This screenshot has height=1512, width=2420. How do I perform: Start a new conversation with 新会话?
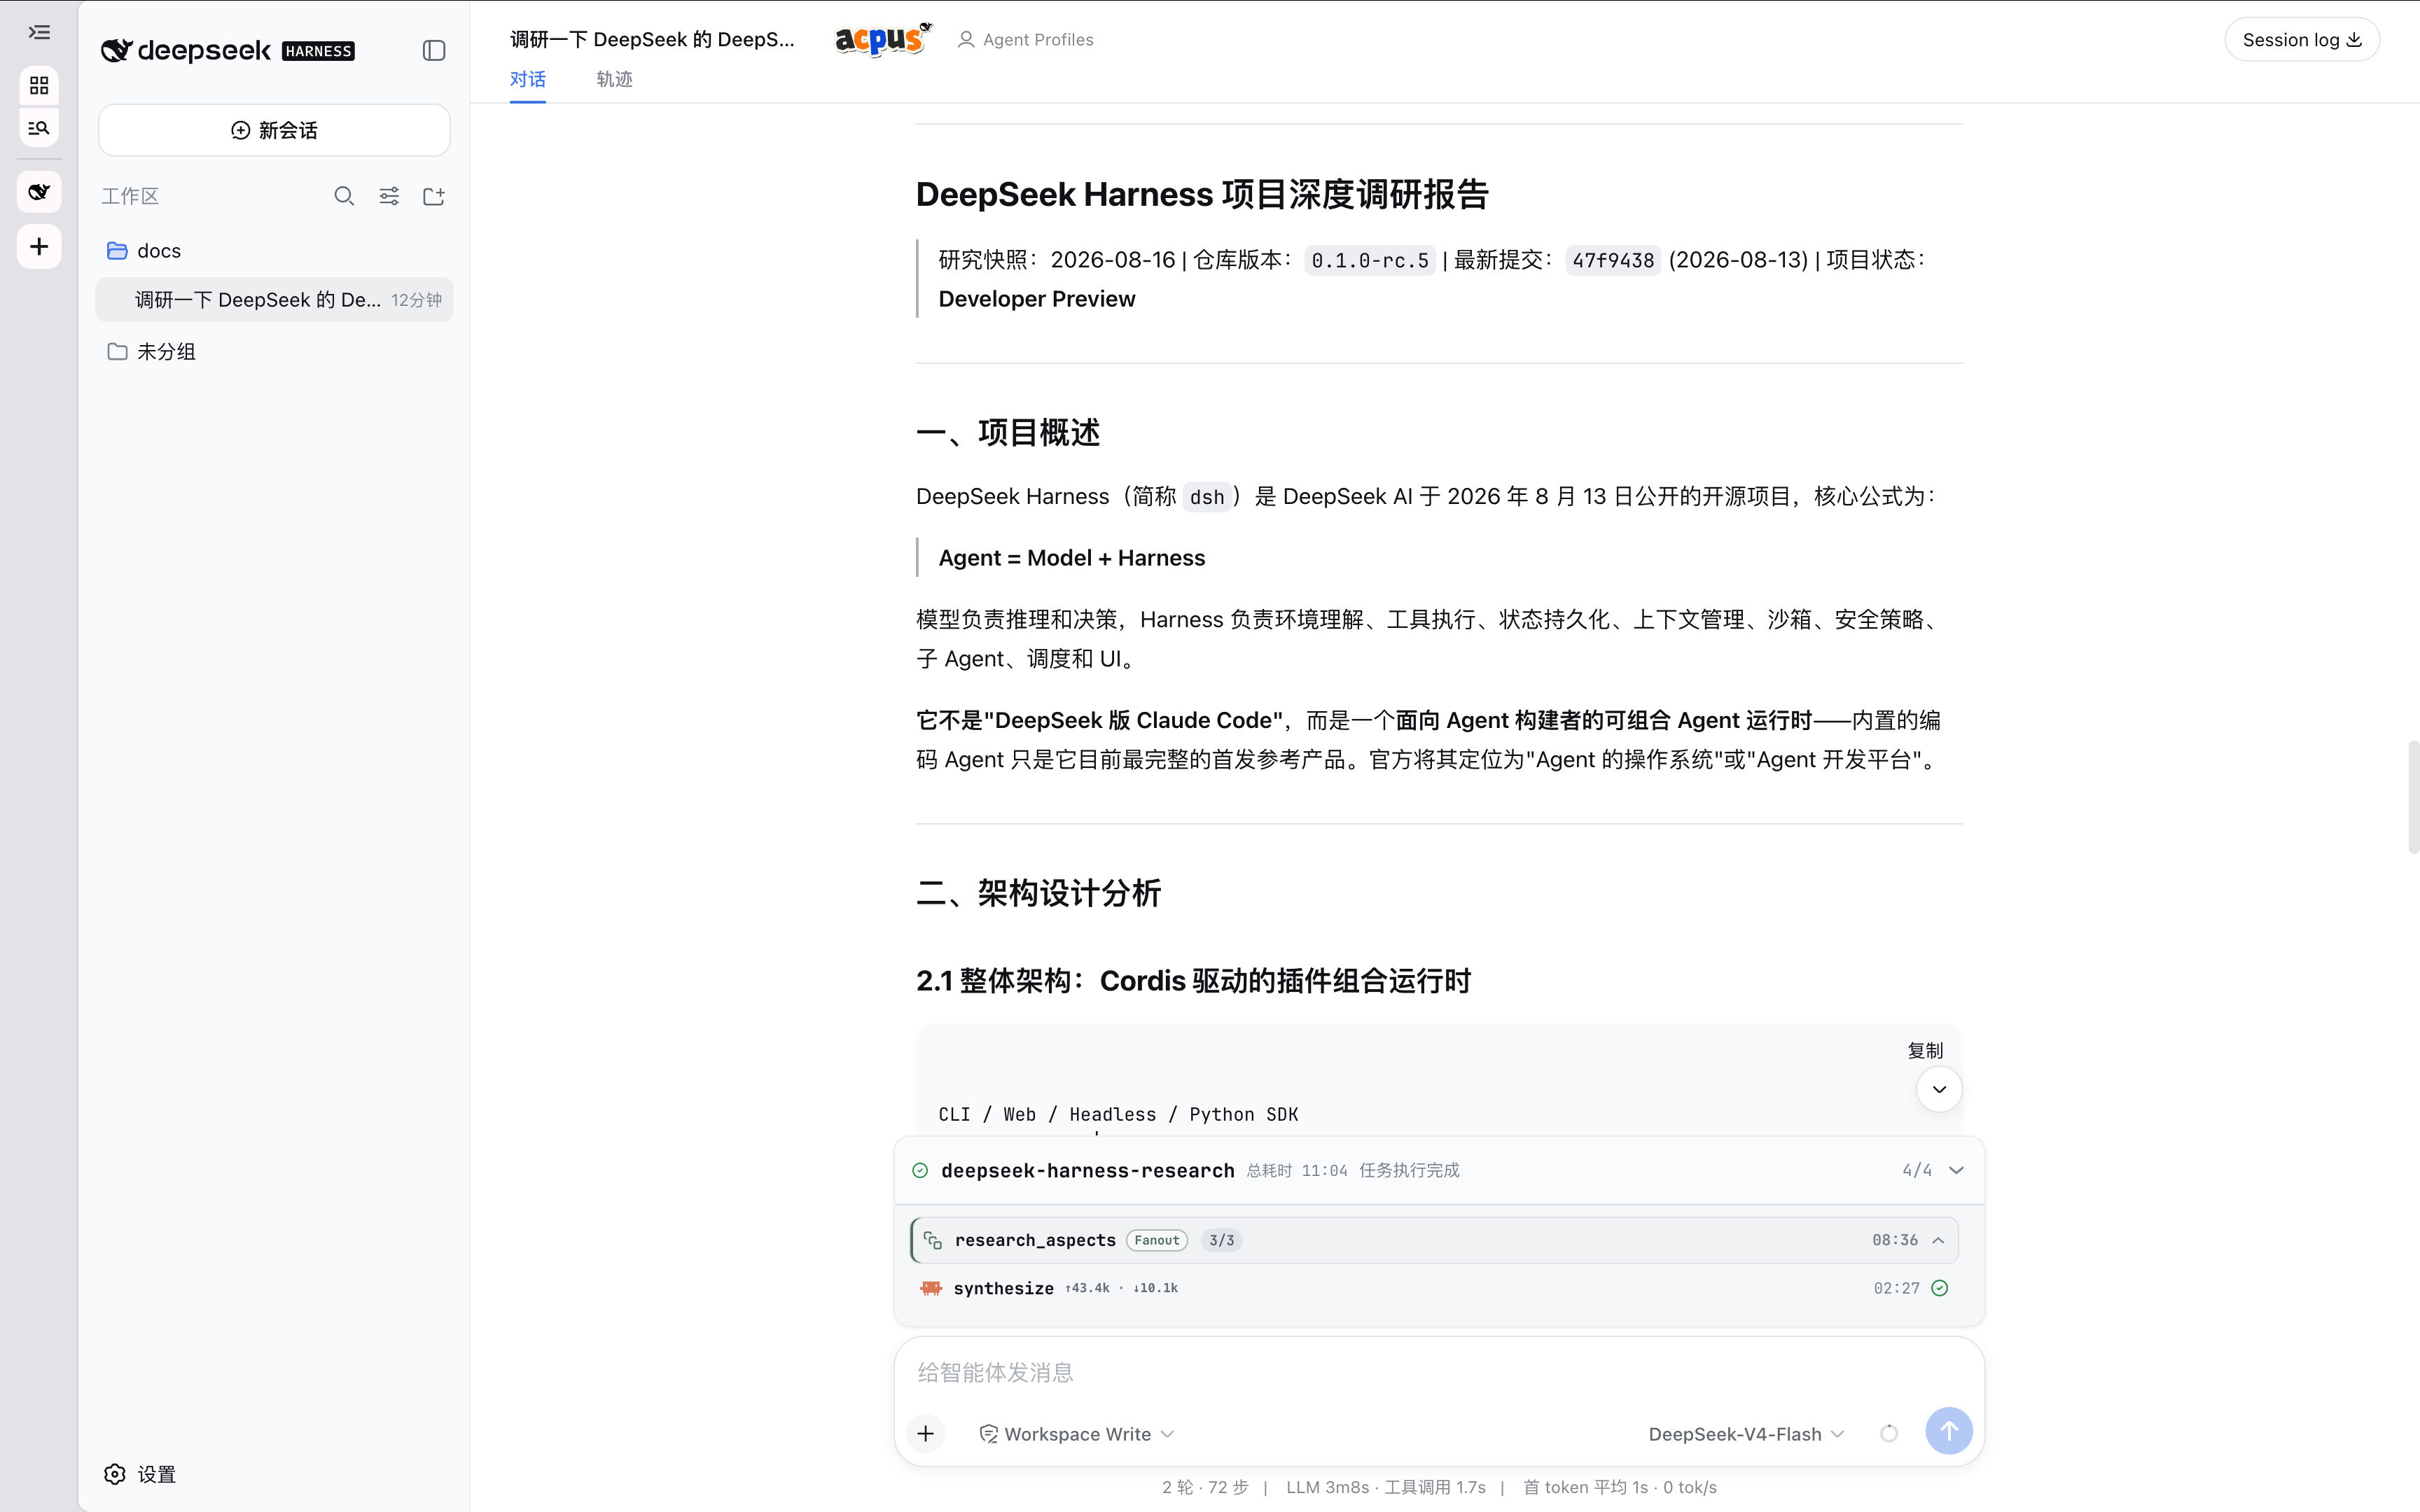[274, 130]
